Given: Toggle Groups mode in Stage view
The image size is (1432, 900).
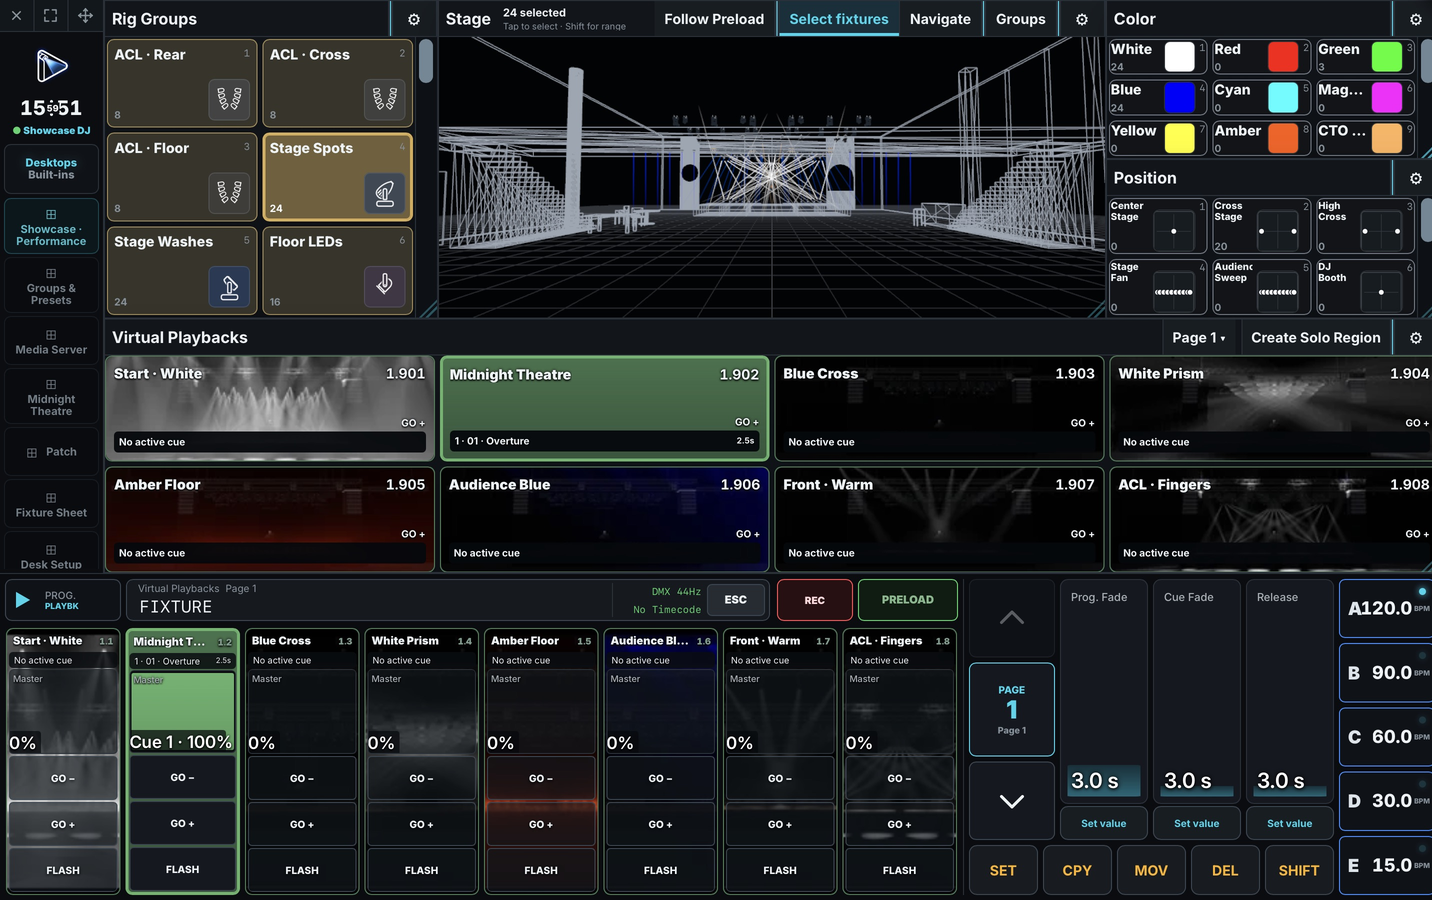Looking at the screenshot, I should (x=1020, y=19).
